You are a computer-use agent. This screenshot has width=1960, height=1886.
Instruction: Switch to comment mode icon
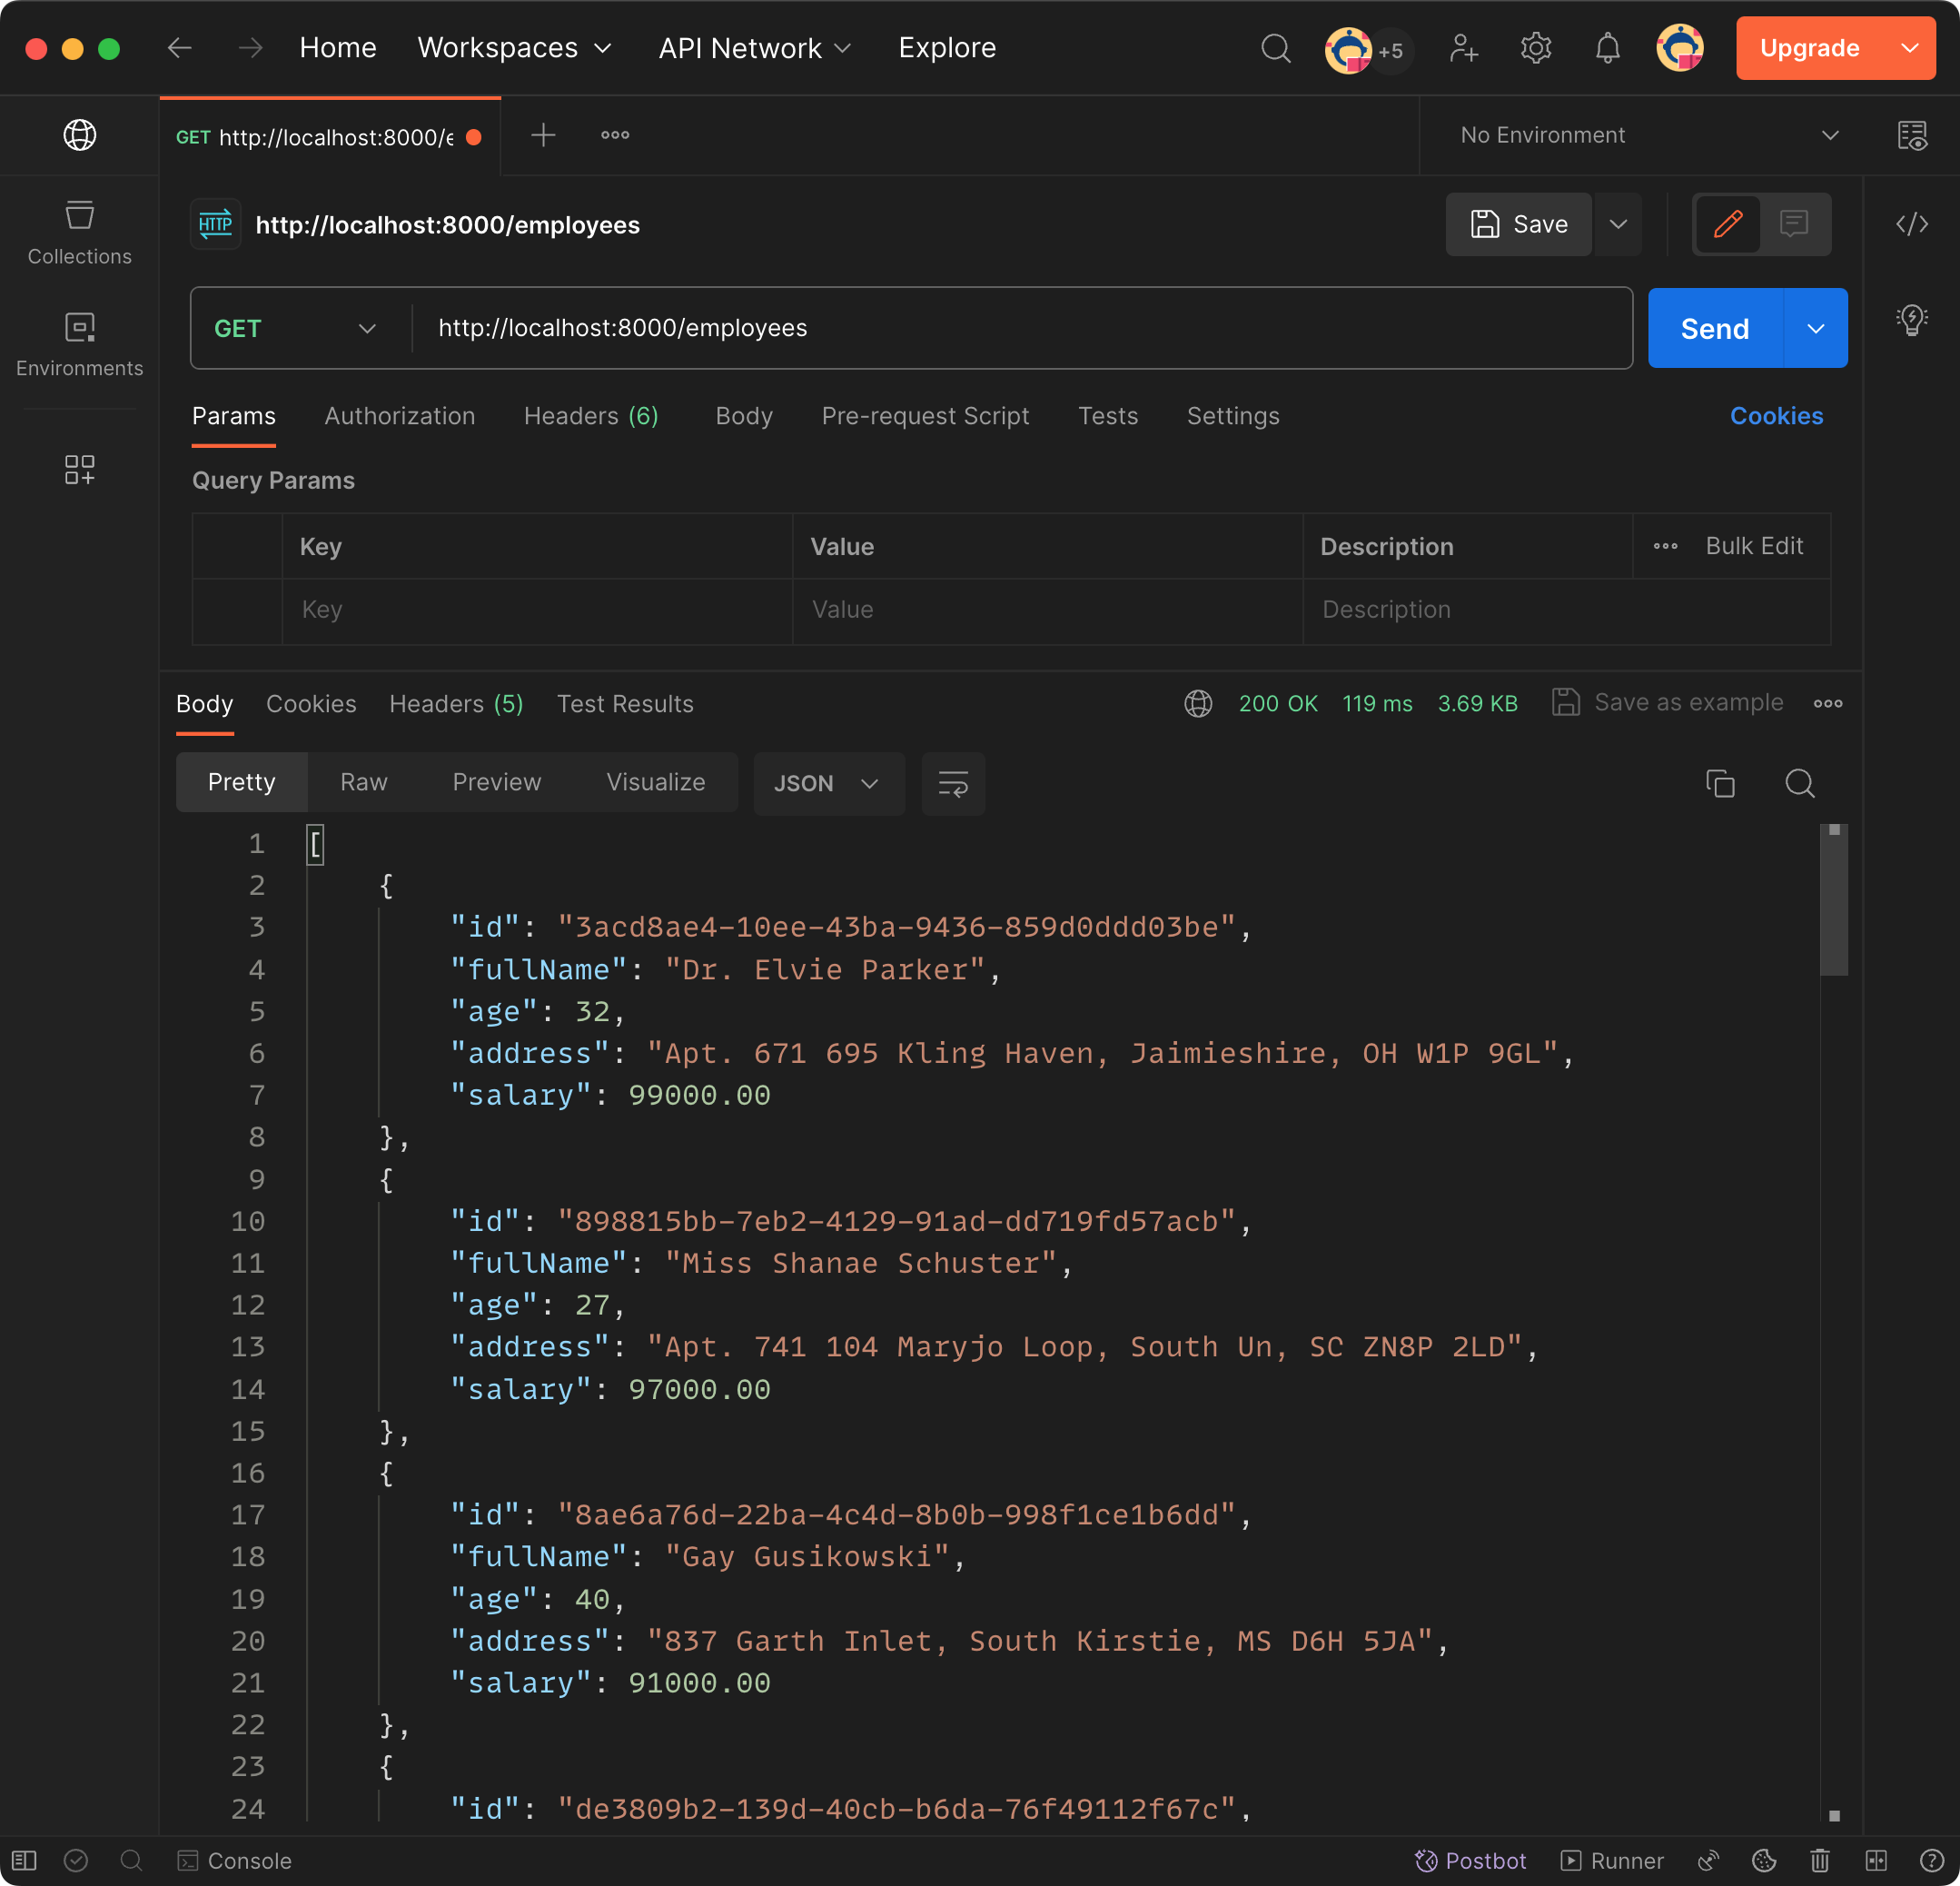coord(1794,224)
